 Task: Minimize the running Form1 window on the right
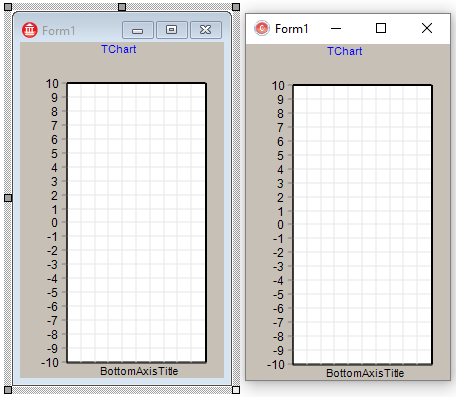click(x=336, y=29)
